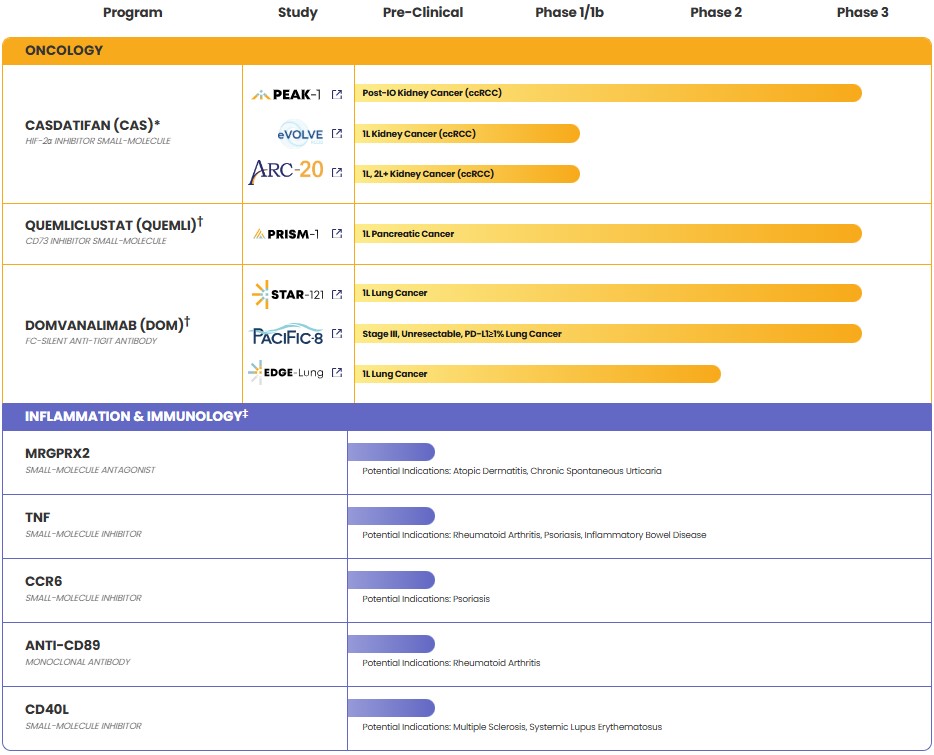Open the PACIFIC-8 study logo
Image resolution: width=934 pixels, height=755 pixels.
click(x=286, y=334)
